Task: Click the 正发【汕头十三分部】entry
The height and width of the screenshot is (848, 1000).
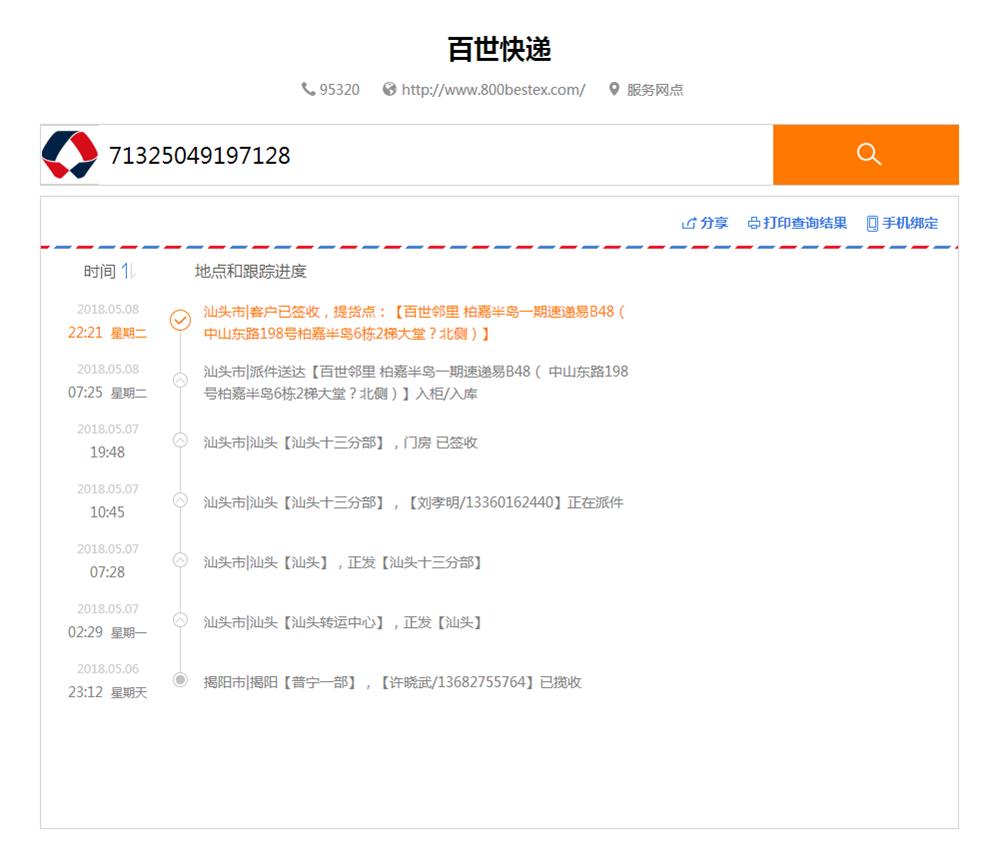Action: pos(343,562)
